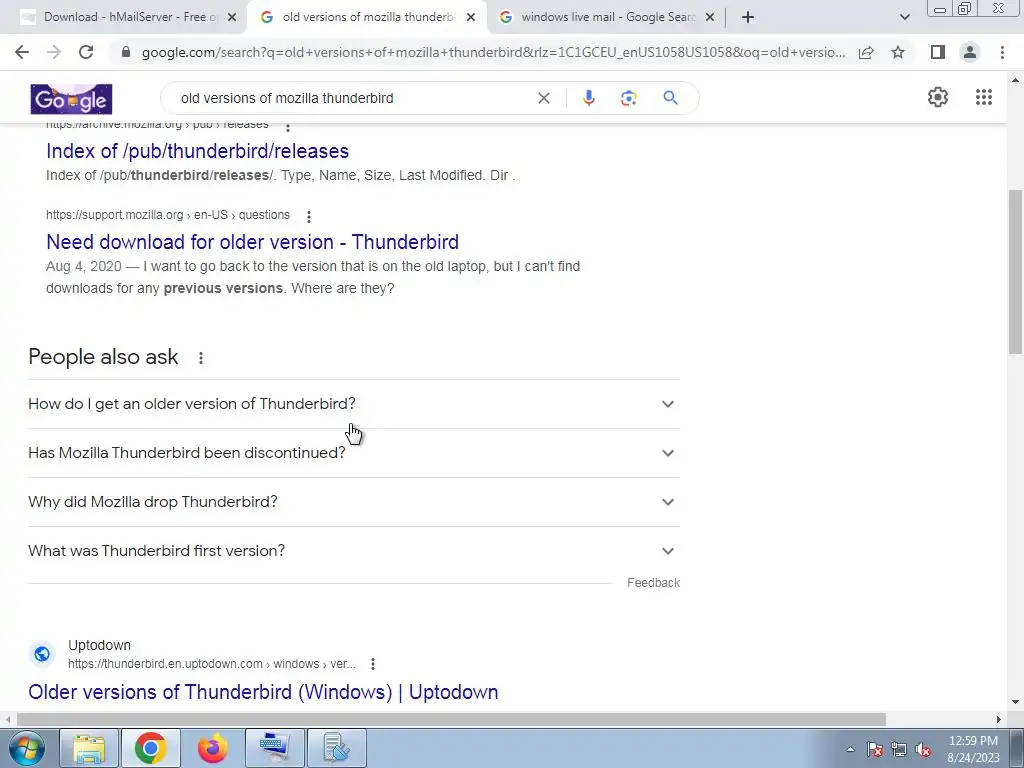The height and width of the screenshot is (768, 1024).
Task: Click inside the Google search box
Action: coord(353,98)
